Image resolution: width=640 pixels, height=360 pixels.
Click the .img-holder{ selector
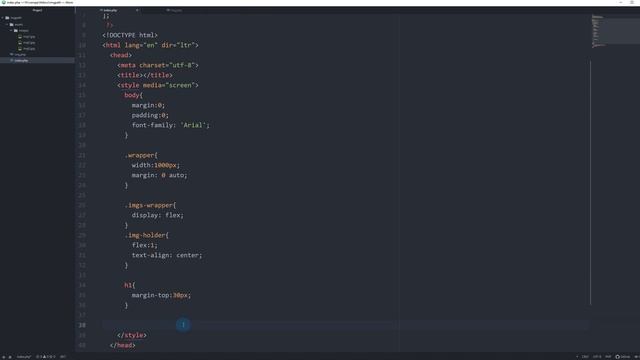147,235
